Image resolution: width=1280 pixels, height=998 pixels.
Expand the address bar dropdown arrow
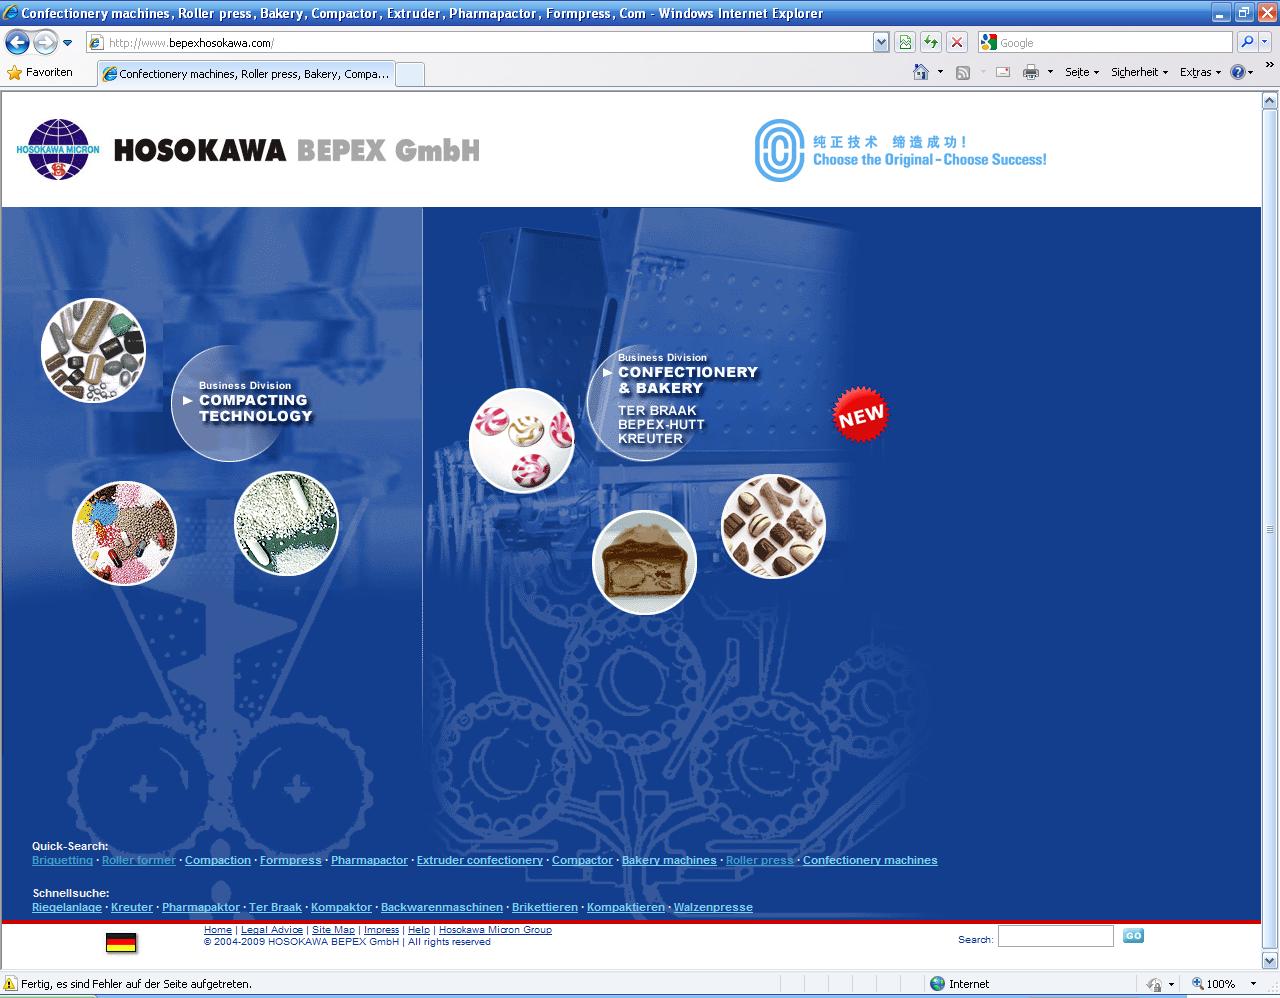881,42
